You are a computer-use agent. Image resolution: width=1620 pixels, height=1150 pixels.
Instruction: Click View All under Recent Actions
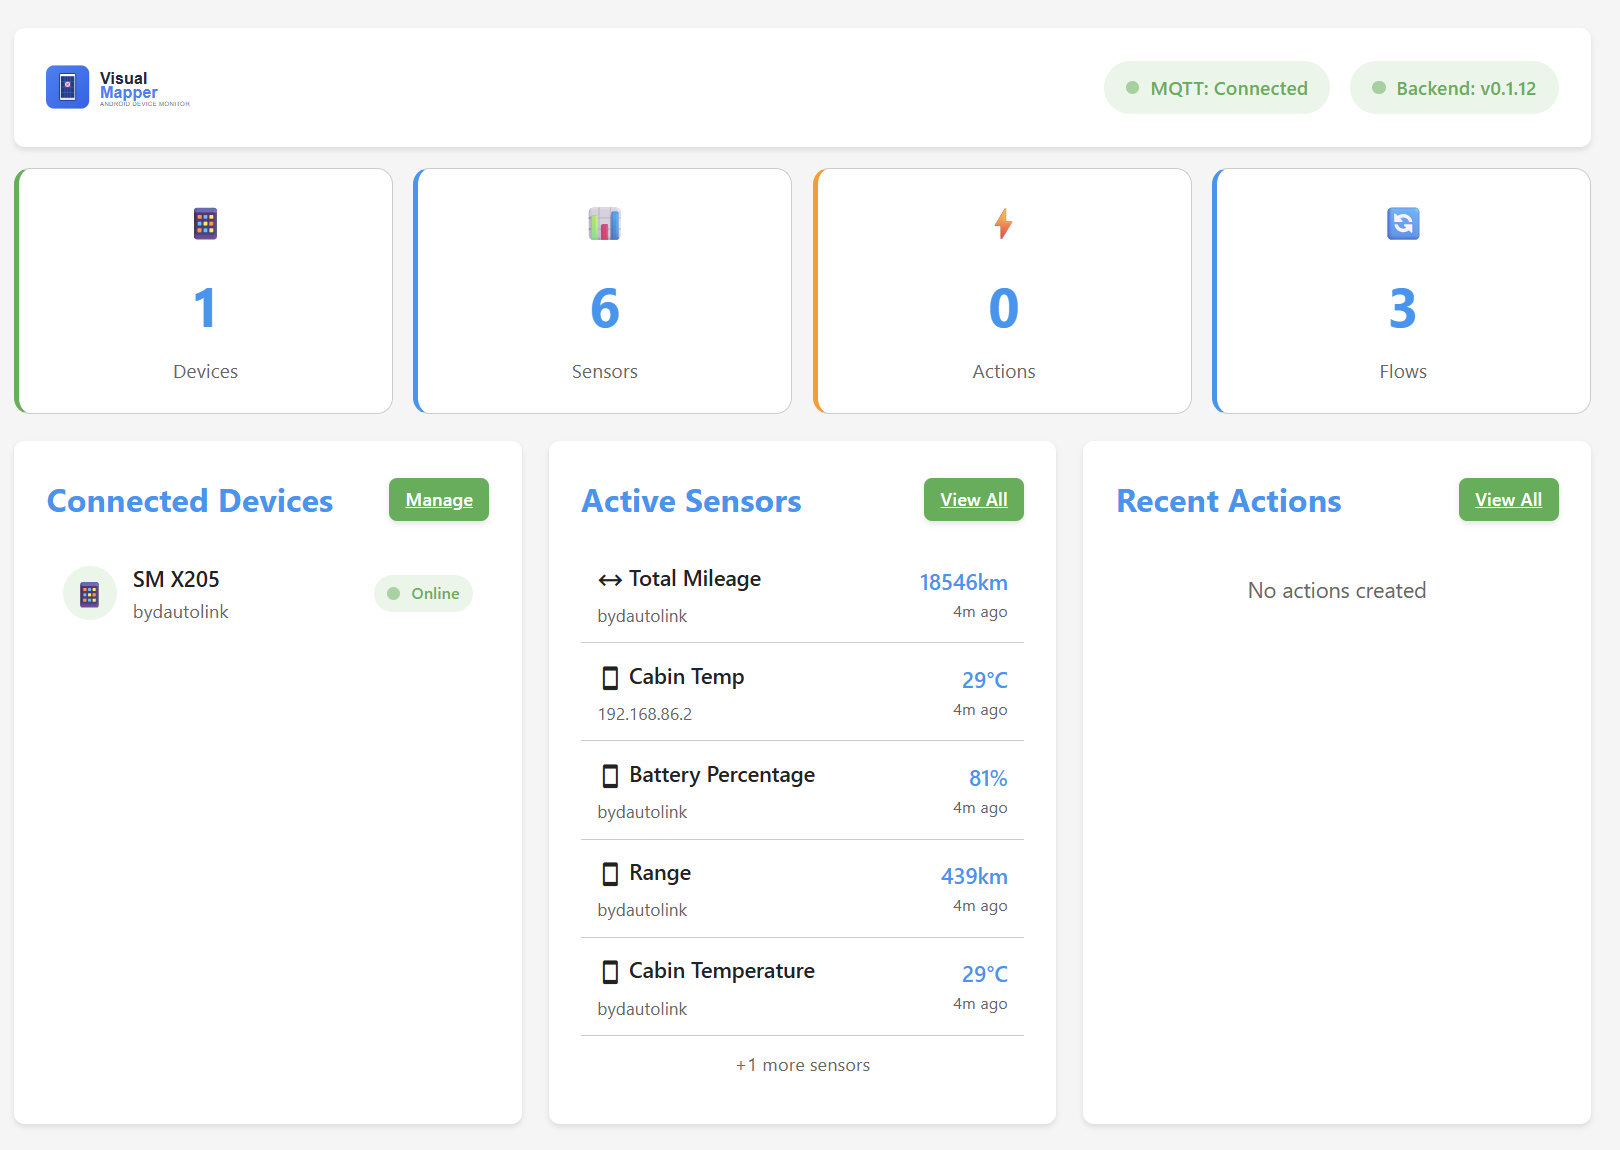[1508, 499]
